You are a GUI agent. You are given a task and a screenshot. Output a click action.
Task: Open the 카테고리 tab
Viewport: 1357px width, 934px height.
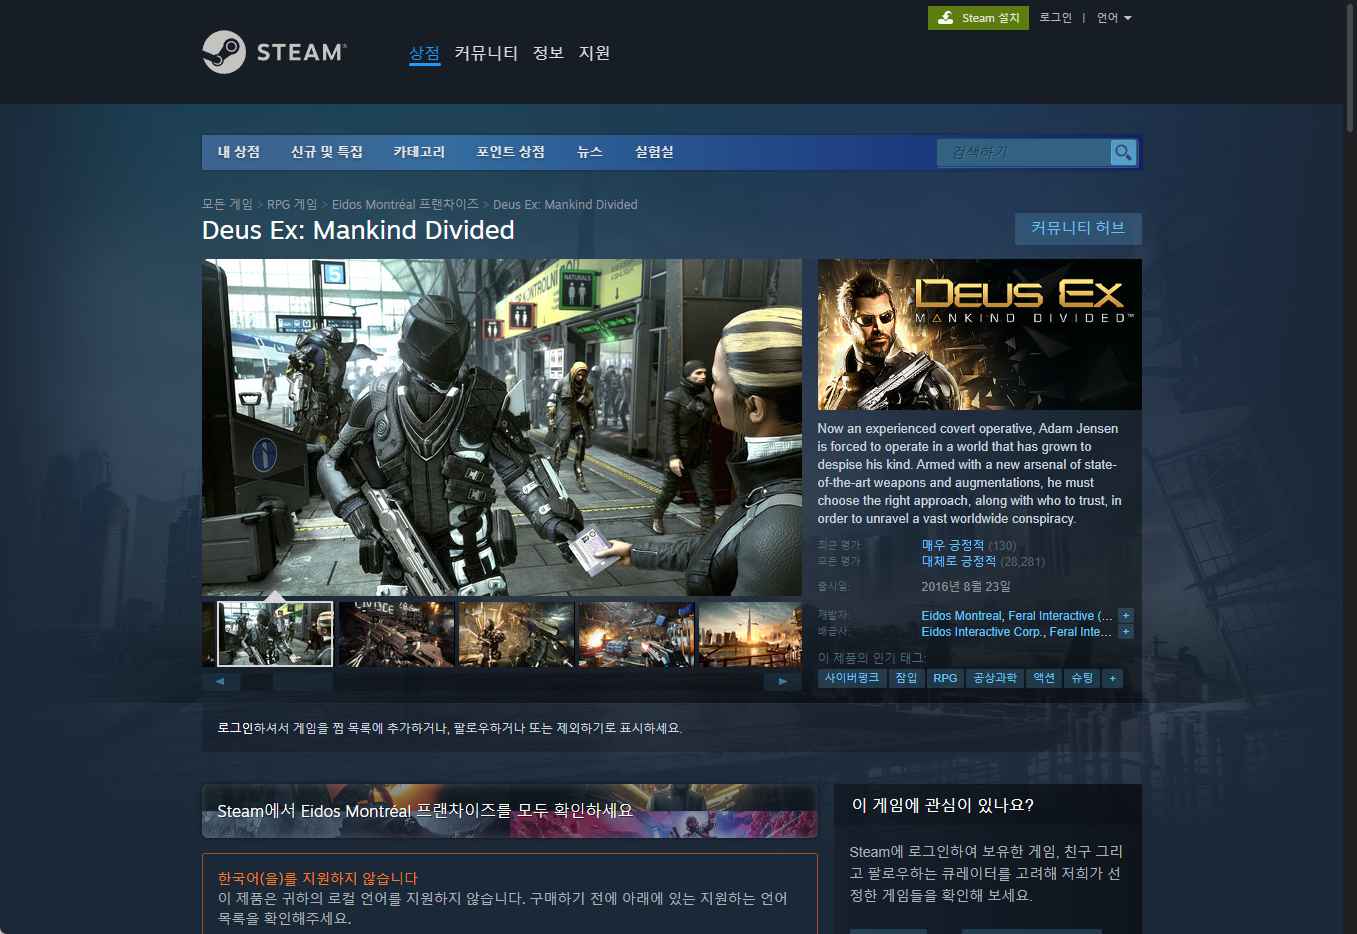tap(419, 152)
